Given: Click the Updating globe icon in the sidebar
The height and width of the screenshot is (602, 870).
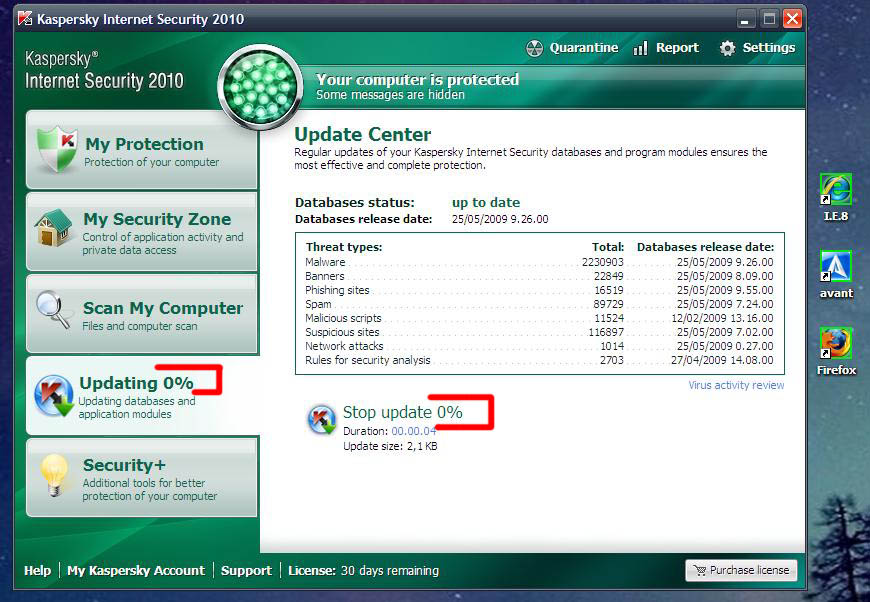Looking at the screenshot, I should click(54, 396).
